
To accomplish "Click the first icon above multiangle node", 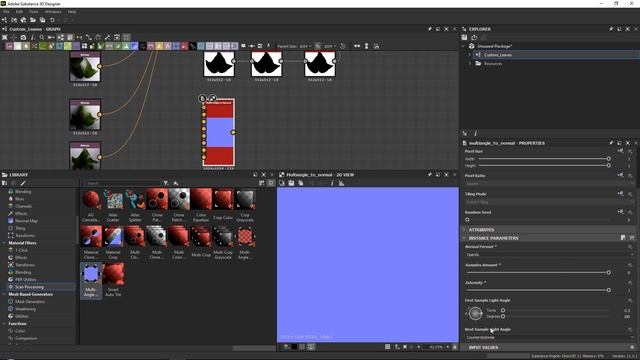I will point(202,98).
